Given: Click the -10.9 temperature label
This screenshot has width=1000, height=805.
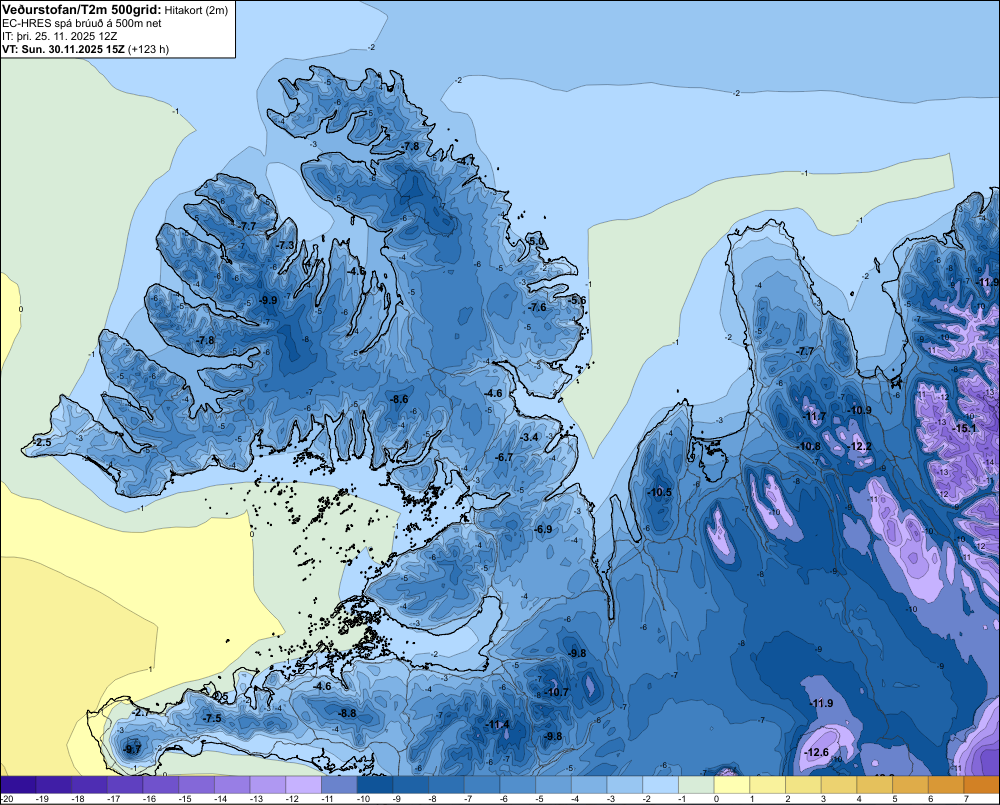Looking at the screenshot, I should [x=860, y=410].
